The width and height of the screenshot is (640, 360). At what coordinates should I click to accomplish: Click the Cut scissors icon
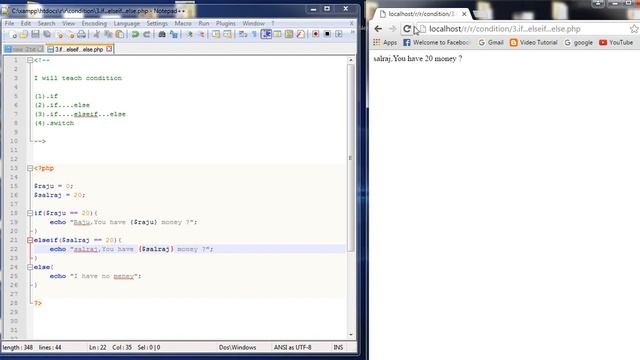coord(97,35)
